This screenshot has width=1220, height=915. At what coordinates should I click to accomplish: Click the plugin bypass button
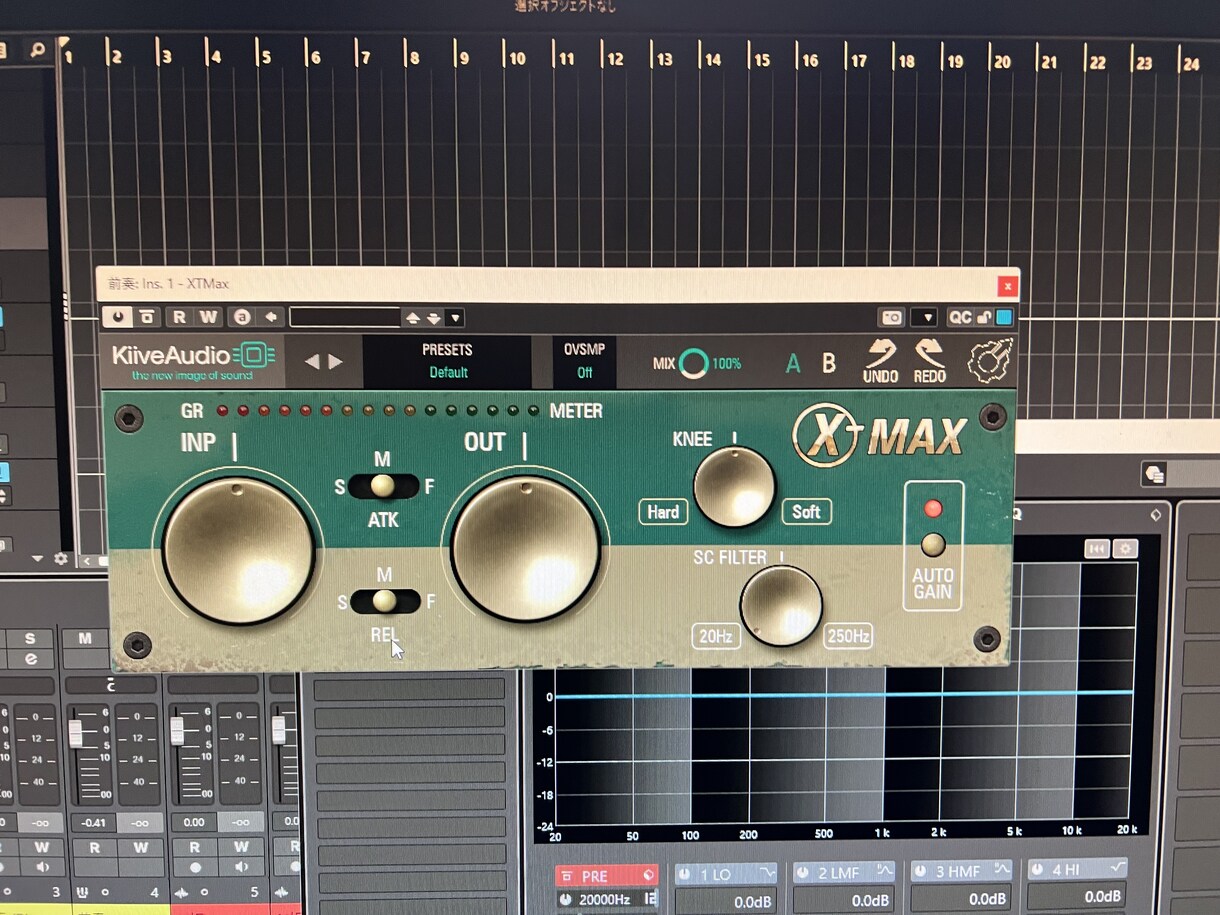tap(147, 317)
